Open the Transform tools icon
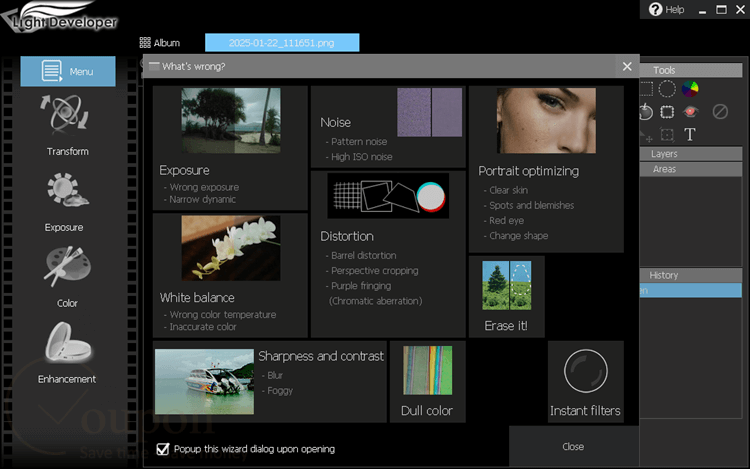 (x=64, y=114)
